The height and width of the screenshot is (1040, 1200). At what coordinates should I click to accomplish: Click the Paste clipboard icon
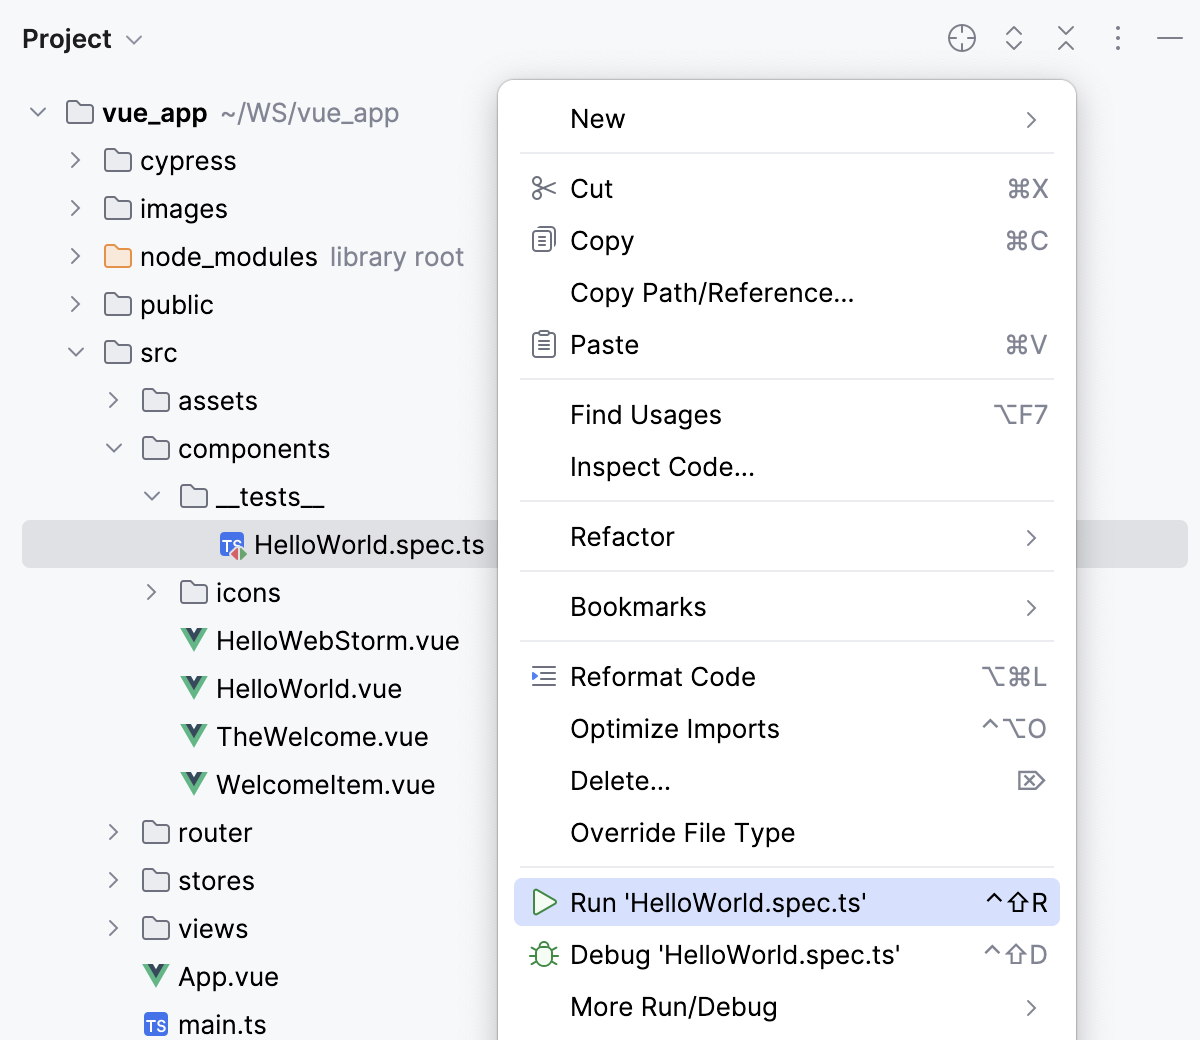click(x=543, y=344)
